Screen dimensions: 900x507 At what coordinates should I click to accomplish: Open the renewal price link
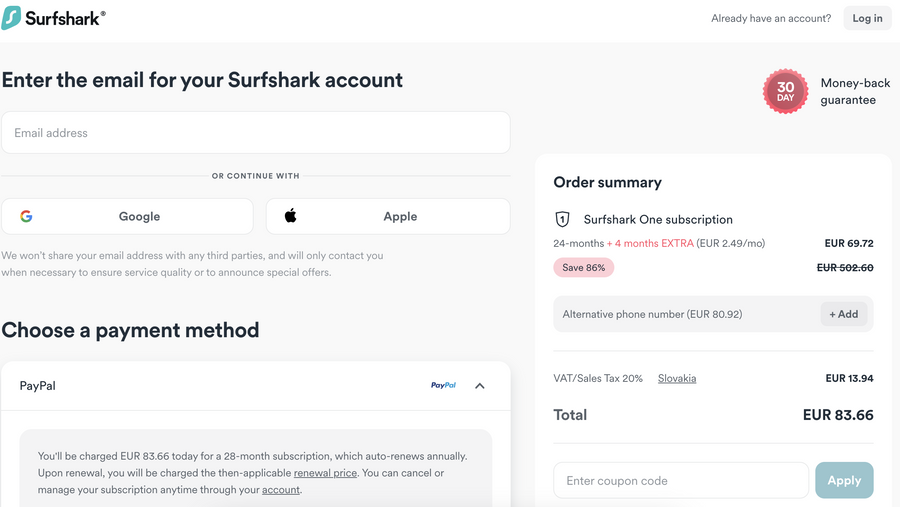tap(325, 473)
